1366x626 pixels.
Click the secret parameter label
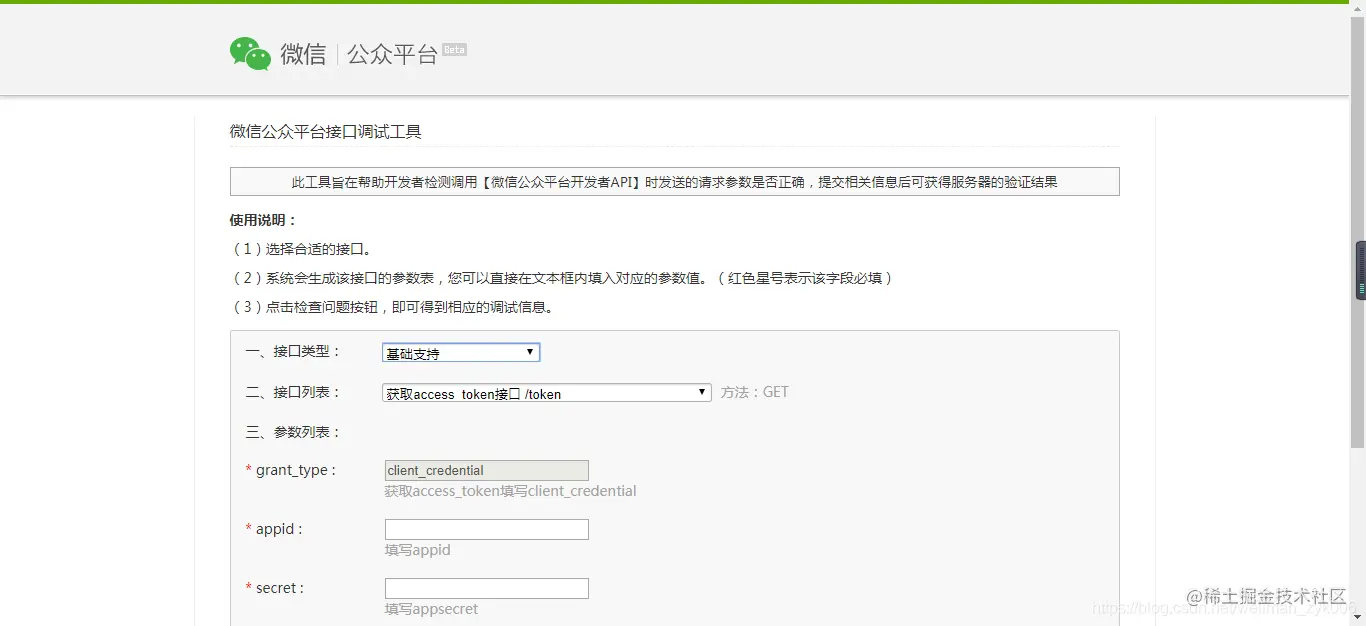[x=275, y=588]
